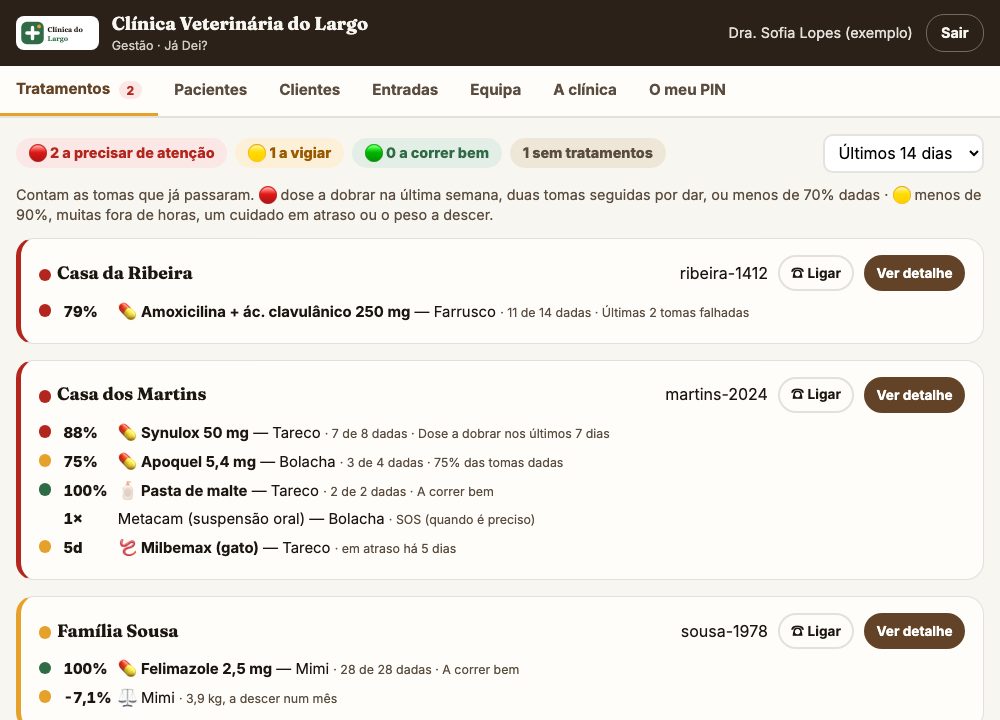Click the red status dot beside Casa dos Martins
The image size is (1000, 720).
[x=45, y=396]
